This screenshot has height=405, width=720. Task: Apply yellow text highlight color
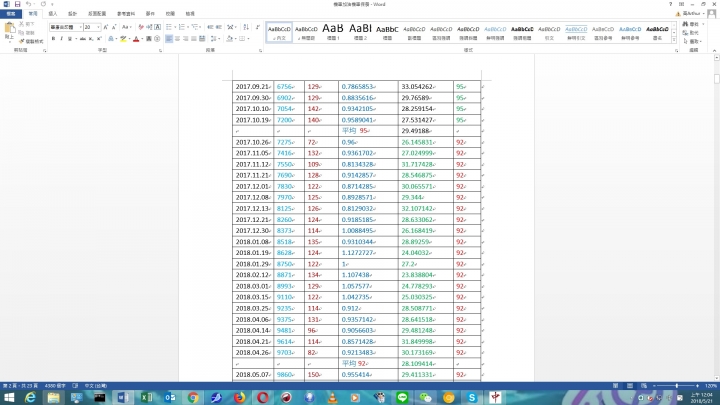(x=123, y=39)
